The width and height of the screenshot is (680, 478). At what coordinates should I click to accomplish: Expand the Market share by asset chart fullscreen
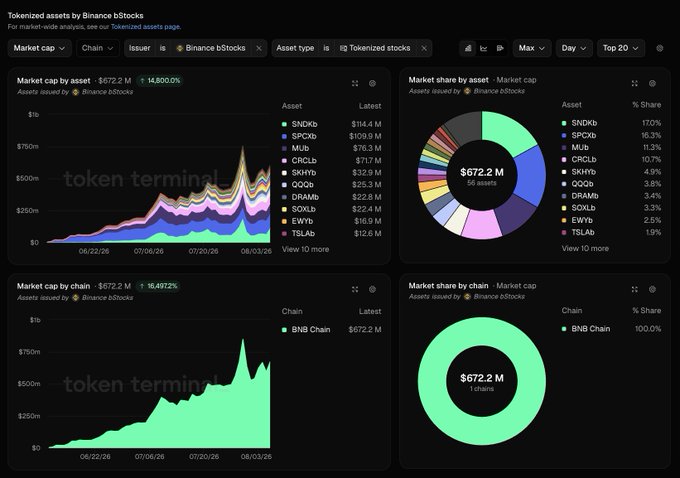click(x=635, y=83)
